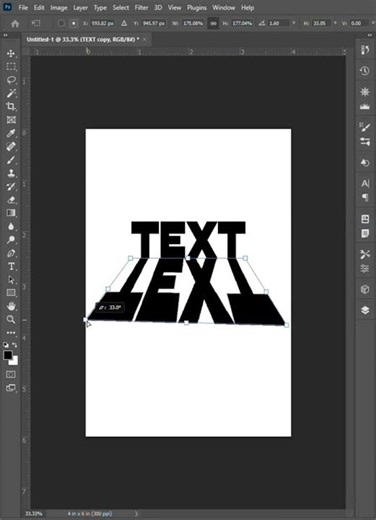Screen dimensions: 376x520
Task: Open the Tool Presets crossed-tools icon
Action: tap(365, 254)
